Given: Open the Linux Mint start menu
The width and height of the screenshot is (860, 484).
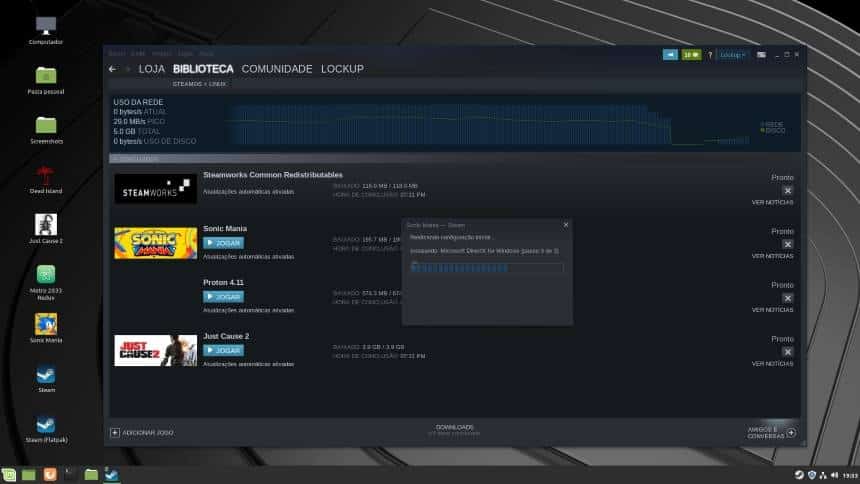Looking at the screenshot, I should pyautogui.click(x=9, y=475).
